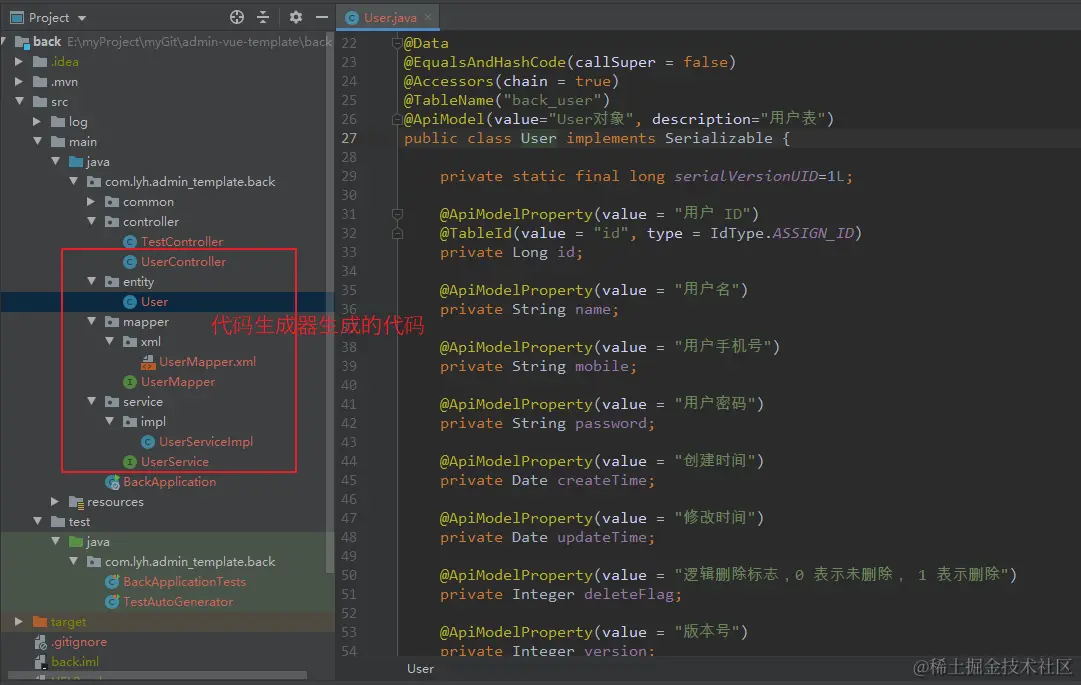Collapse the entity package arrow
The image size is (1081, 685).
(91, 281)
